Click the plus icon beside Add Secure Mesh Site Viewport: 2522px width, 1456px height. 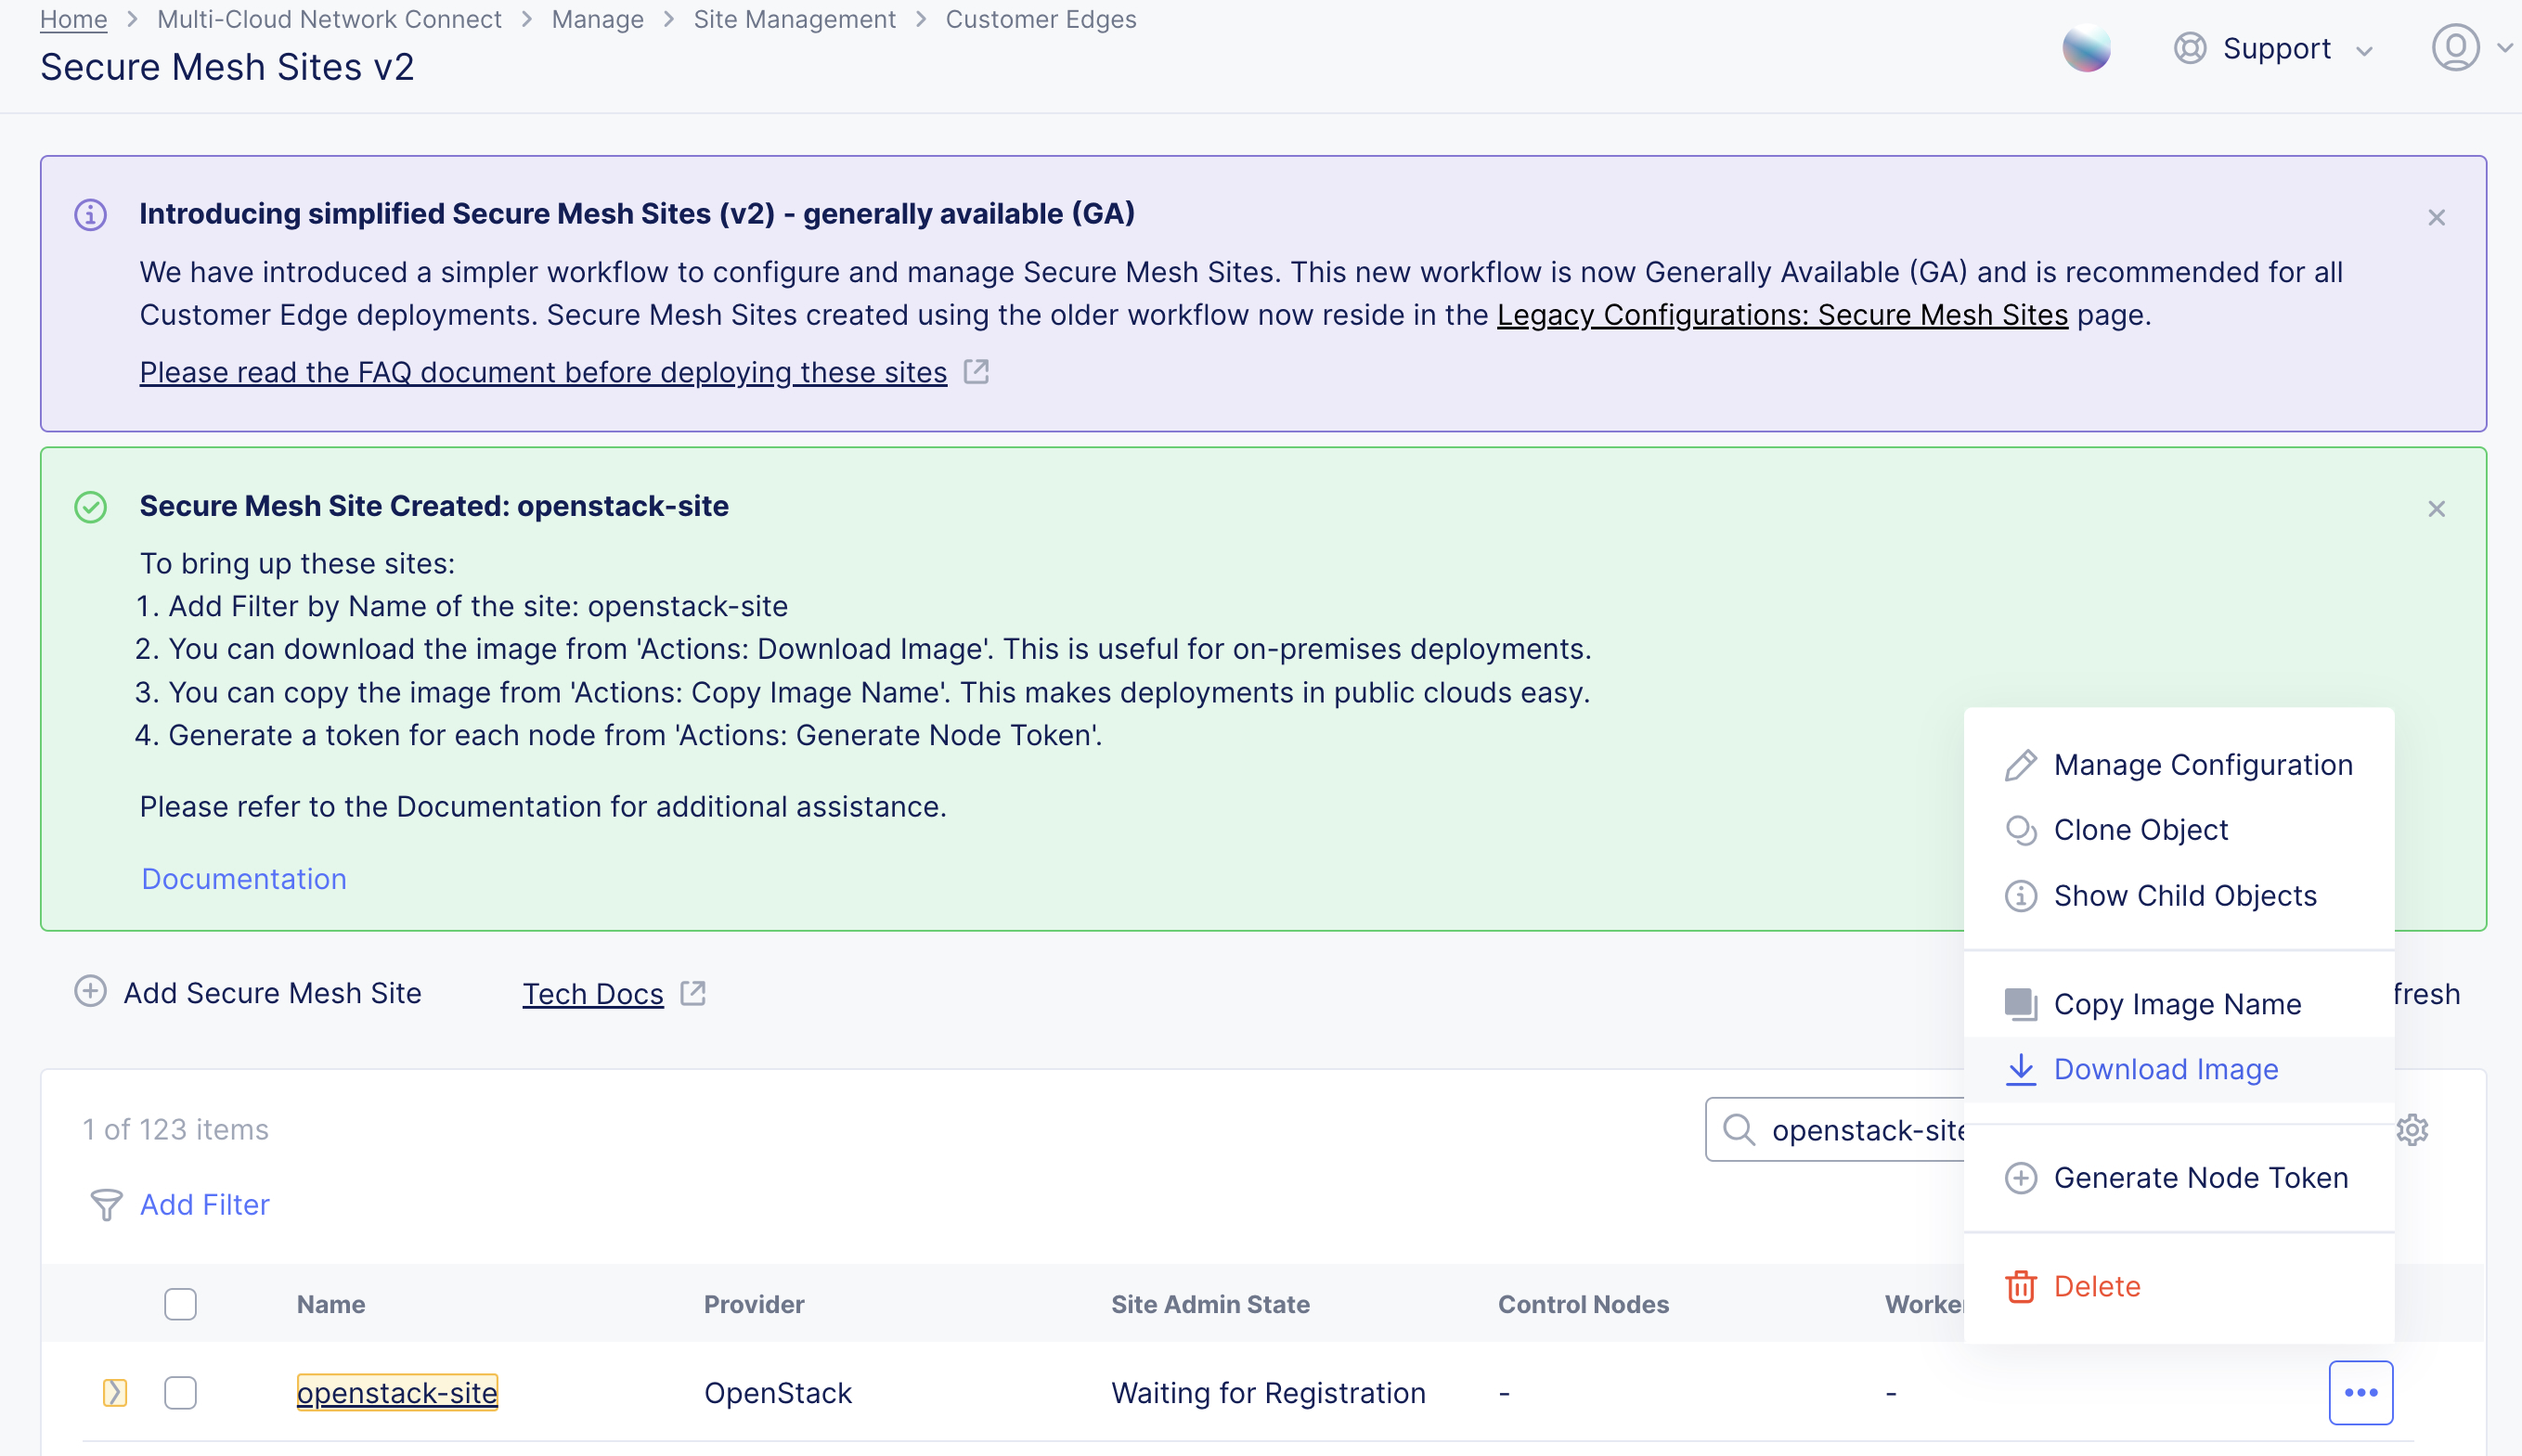[90, 992]
